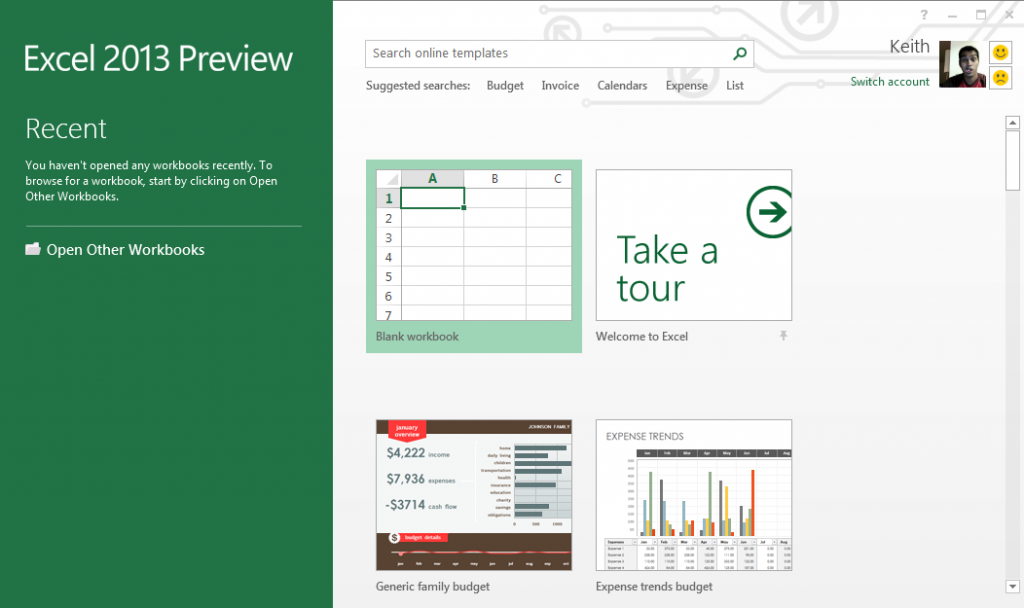Pin the Welcome to Excel template
This screenshot has height=608, width=1024.
(x=783, y=336)
